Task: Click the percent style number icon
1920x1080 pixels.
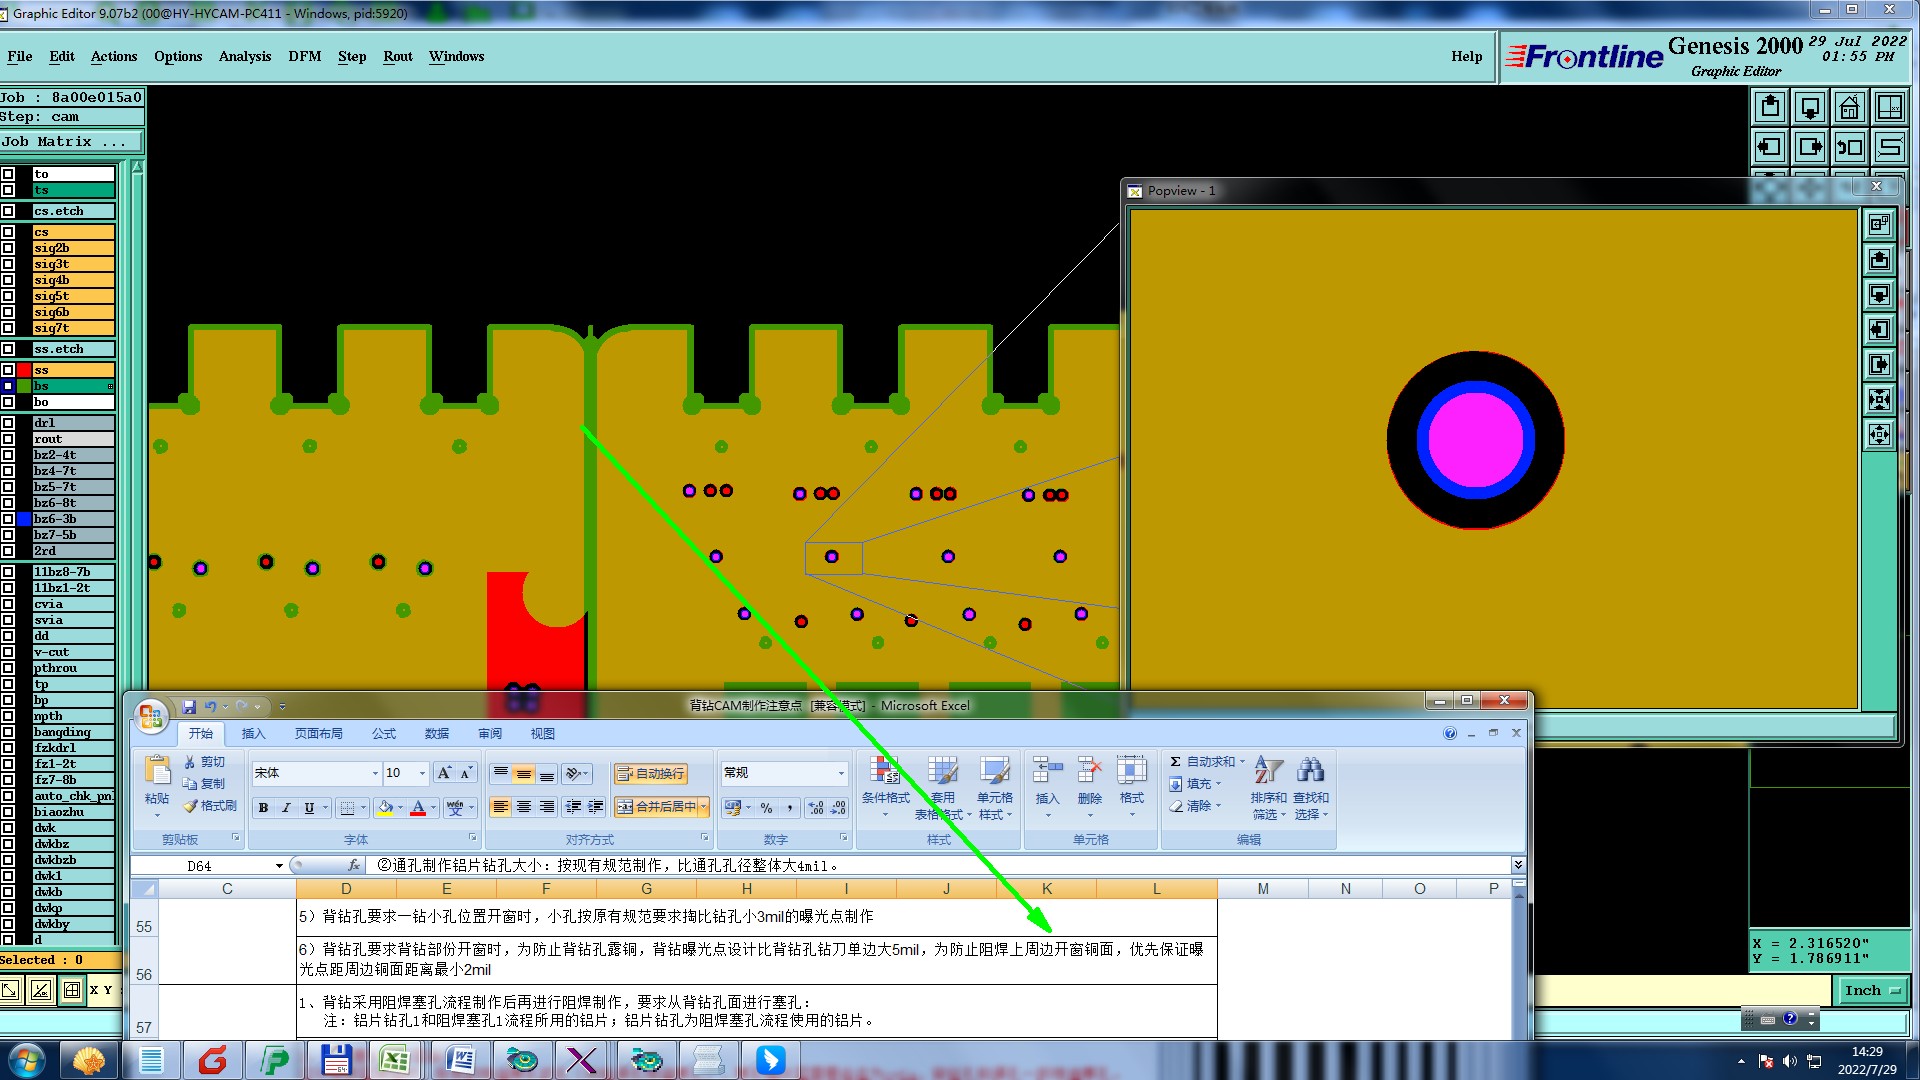Action: 766,807
